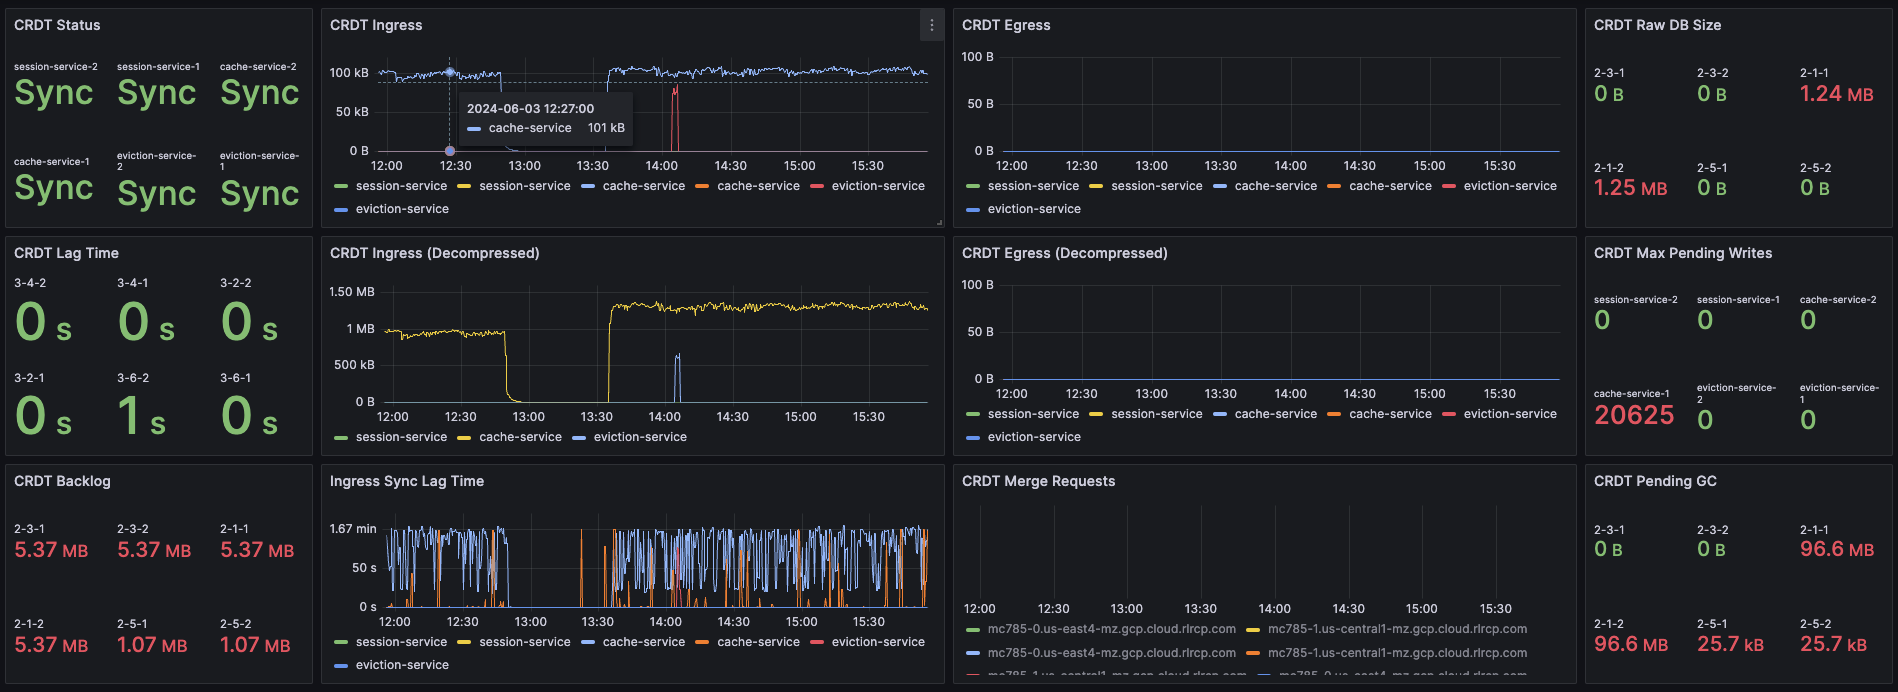The height and width of the screenshot is (692, 1898).
Task: Open the Ingress Sync Lag Time title menu
Action: pos(406,481)
